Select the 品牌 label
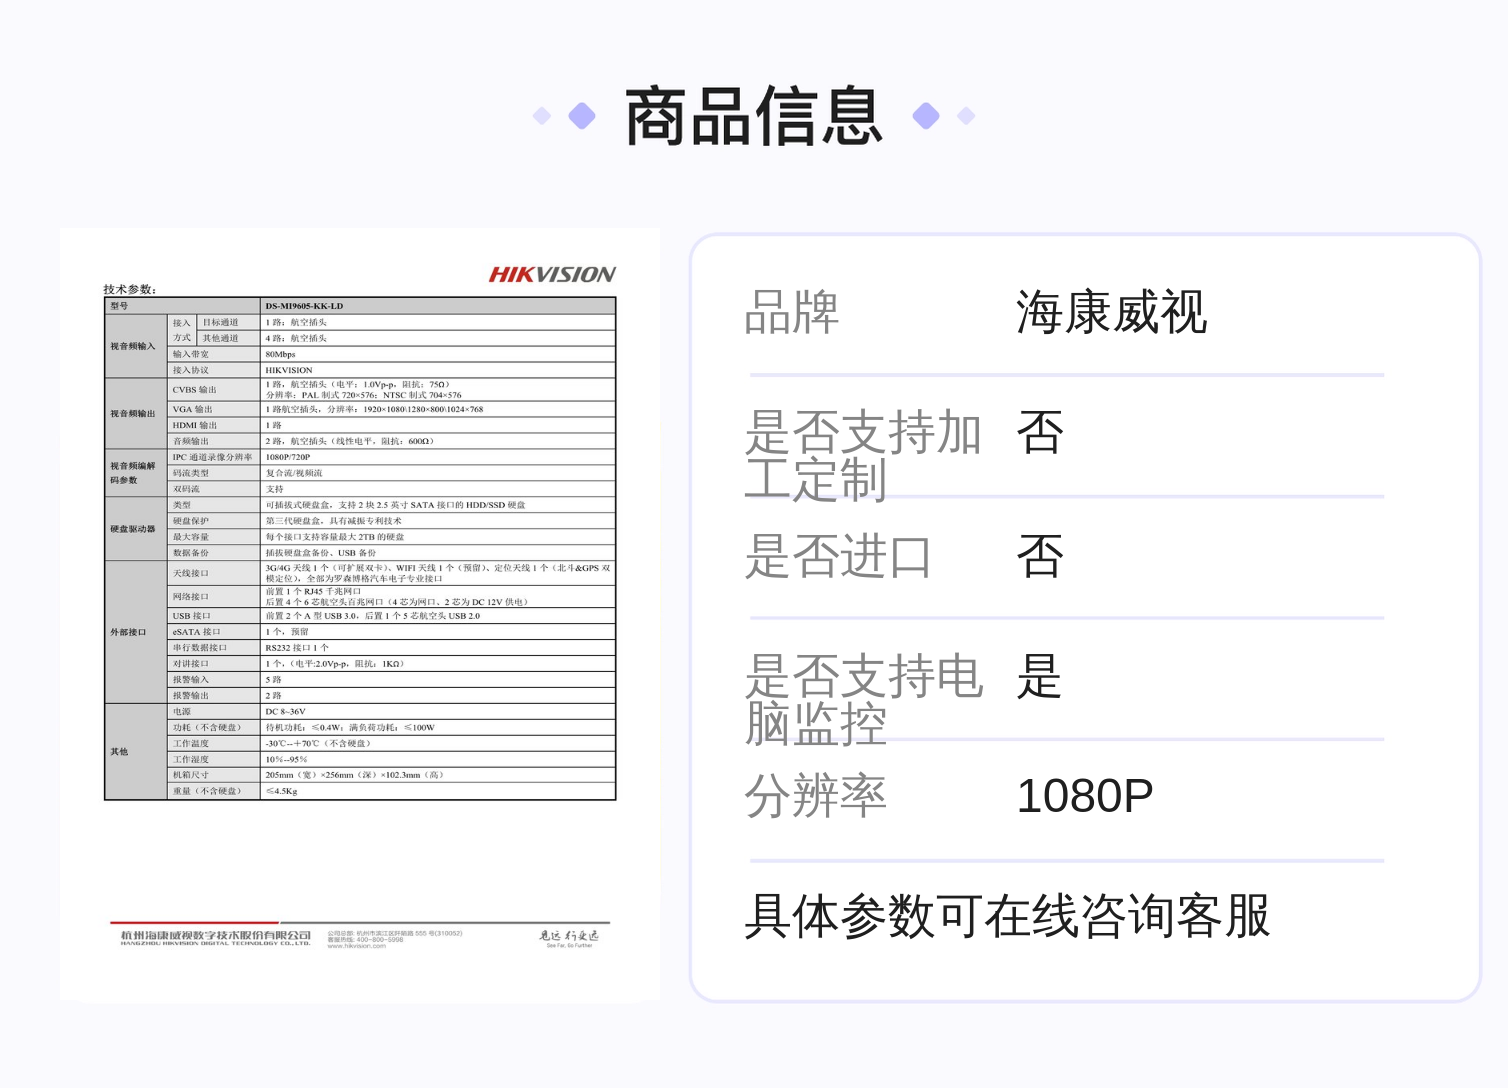The width and height of the screenshot is (1508, 1088). pyautogui.click(x=791, y=312)
